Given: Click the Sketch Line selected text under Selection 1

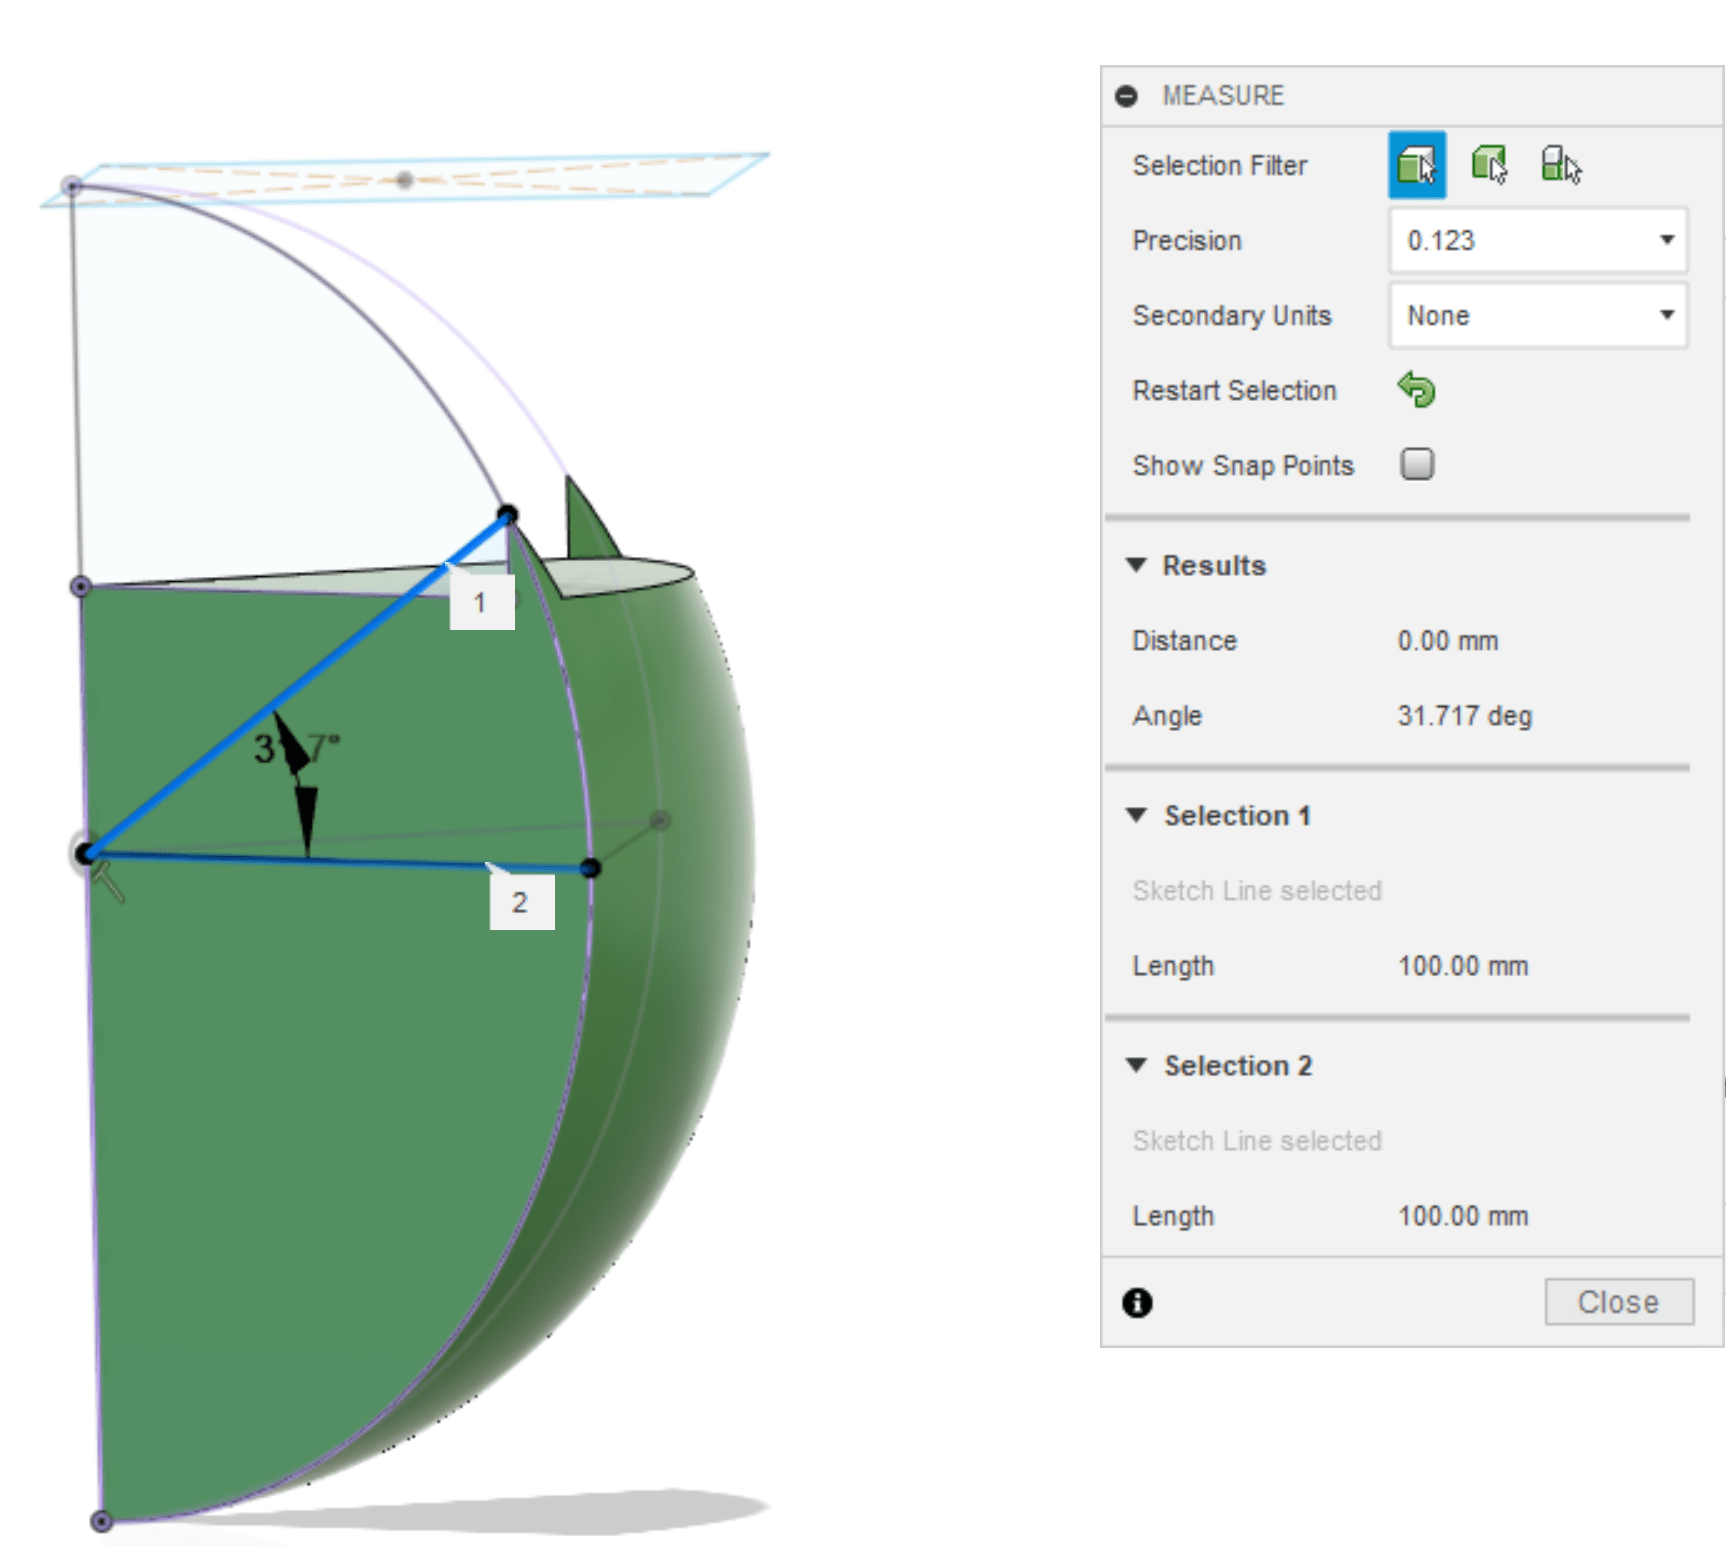Looking at the screenshot, I should [x=1257, y=891].
